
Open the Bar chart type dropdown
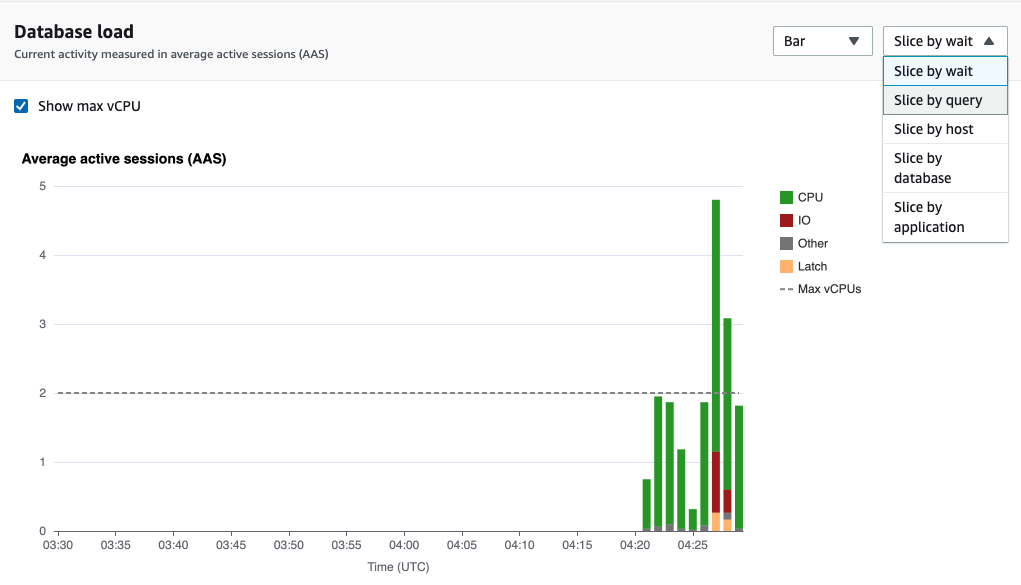click(822, 40)
